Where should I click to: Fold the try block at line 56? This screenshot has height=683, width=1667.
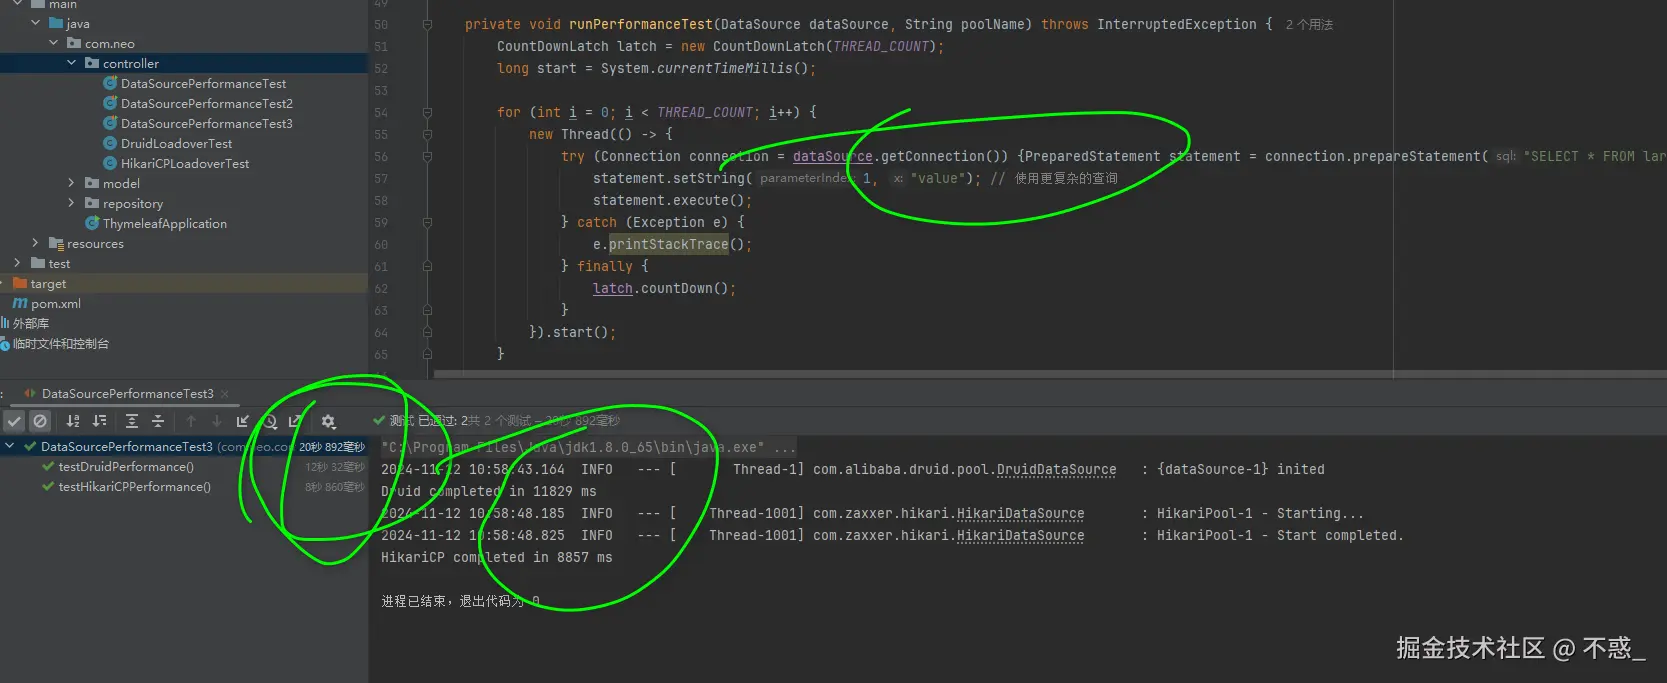point(427,156)
